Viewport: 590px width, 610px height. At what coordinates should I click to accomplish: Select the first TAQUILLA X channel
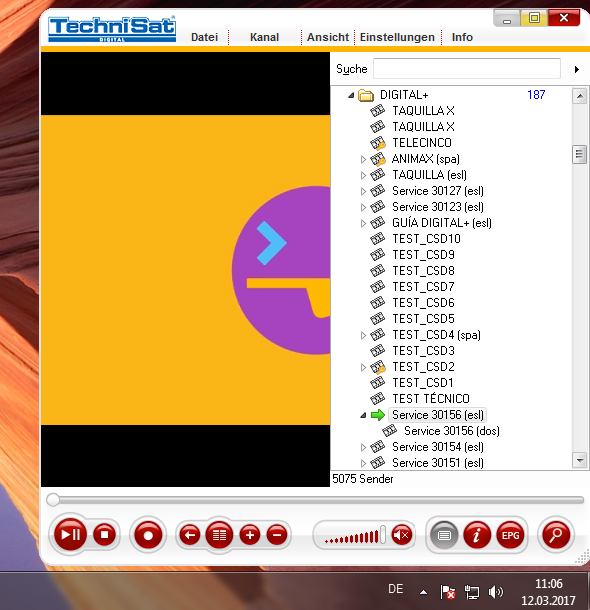pos(423,111)
